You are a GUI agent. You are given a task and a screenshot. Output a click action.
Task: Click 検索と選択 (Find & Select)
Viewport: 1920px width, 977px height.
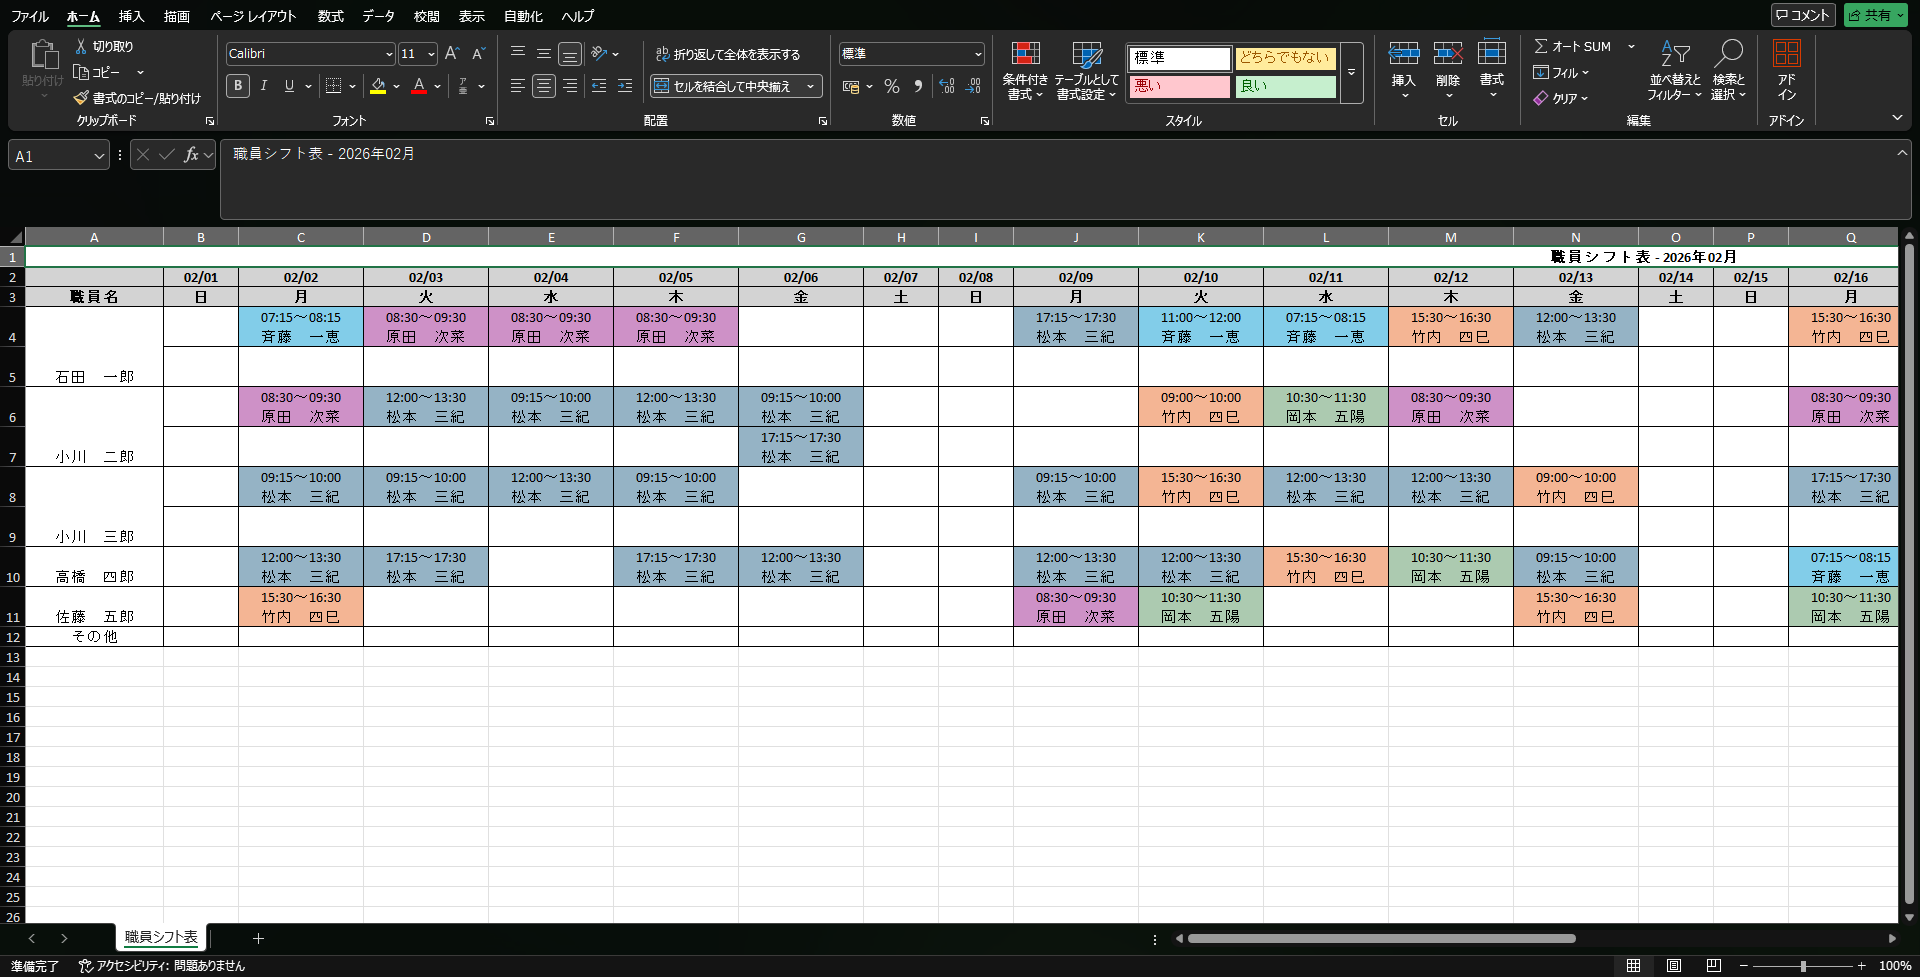1729,70
